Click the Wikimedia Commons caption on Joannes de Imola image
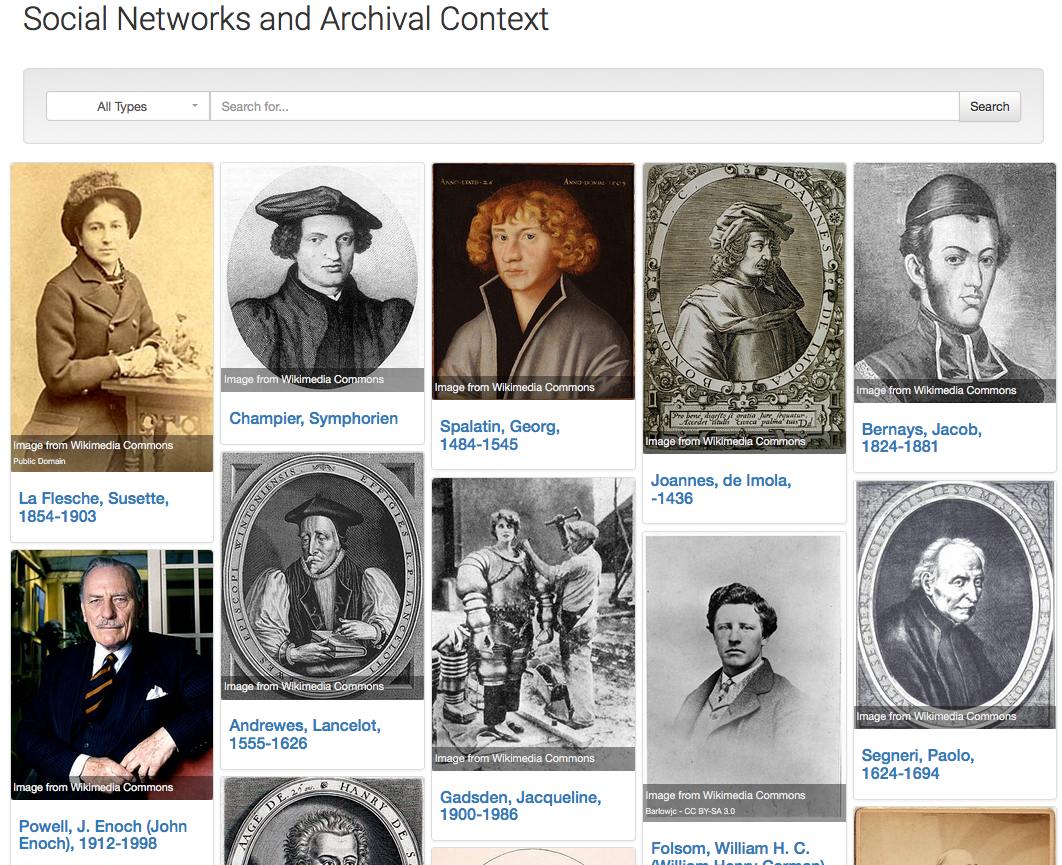This screenshot has height=865, width=1062. 725,441
